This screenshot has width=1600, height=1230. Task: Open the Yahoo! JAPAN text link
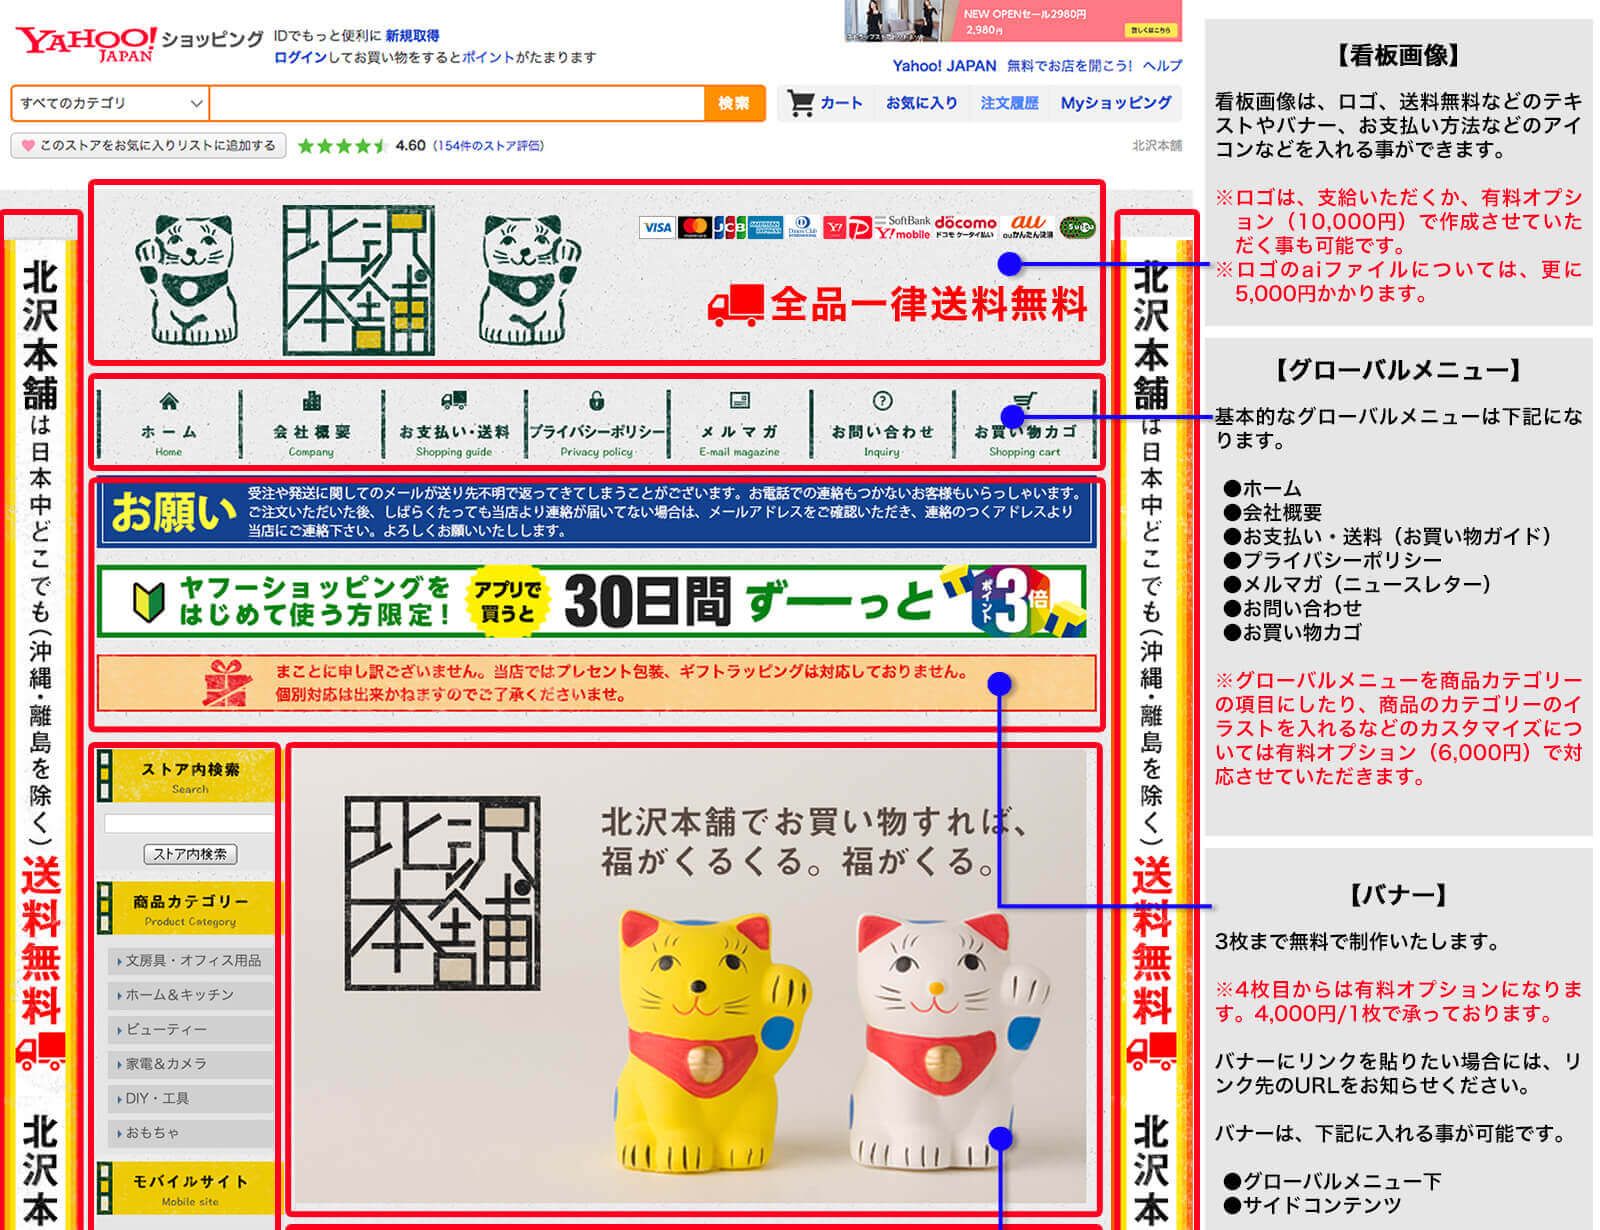click(x=944, y=66)
